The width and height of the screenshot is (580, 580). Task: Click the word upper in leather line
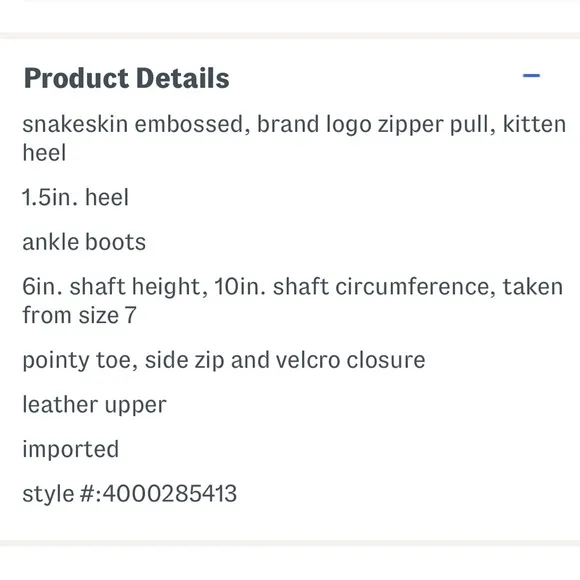click(x=135, y=407)
